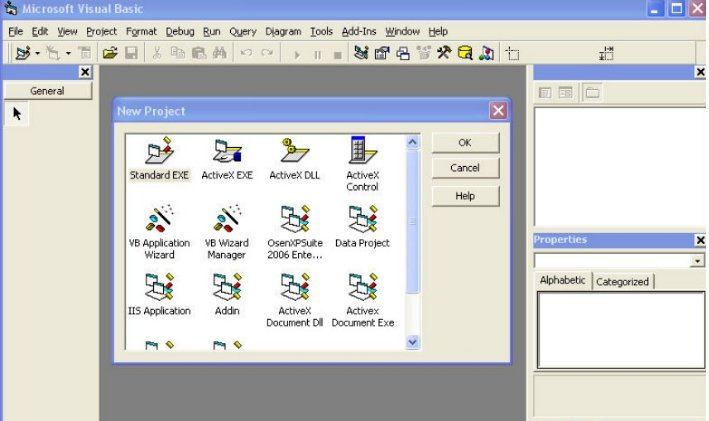This screenshot has width=709, height=421.
Task: Click the Add Form toolbar icon
Action: pos(53,53)
